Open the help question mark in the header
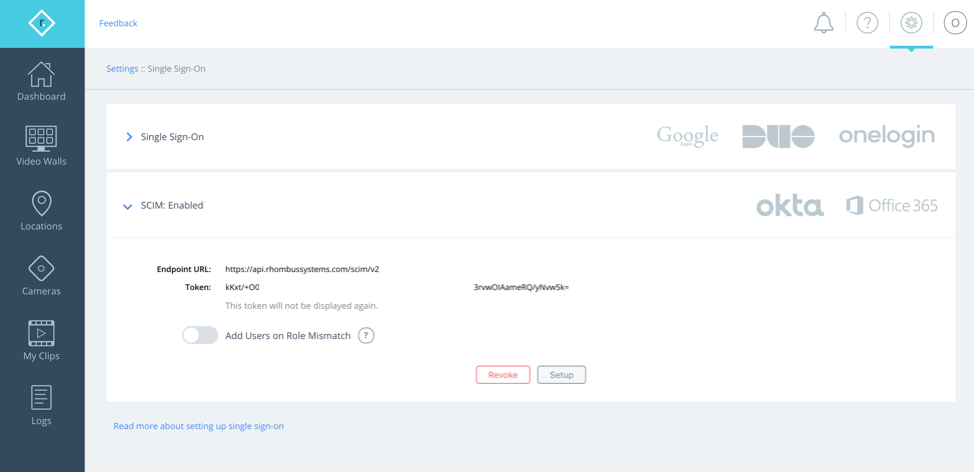Viewport: 974px width, 472px height. 867,24
